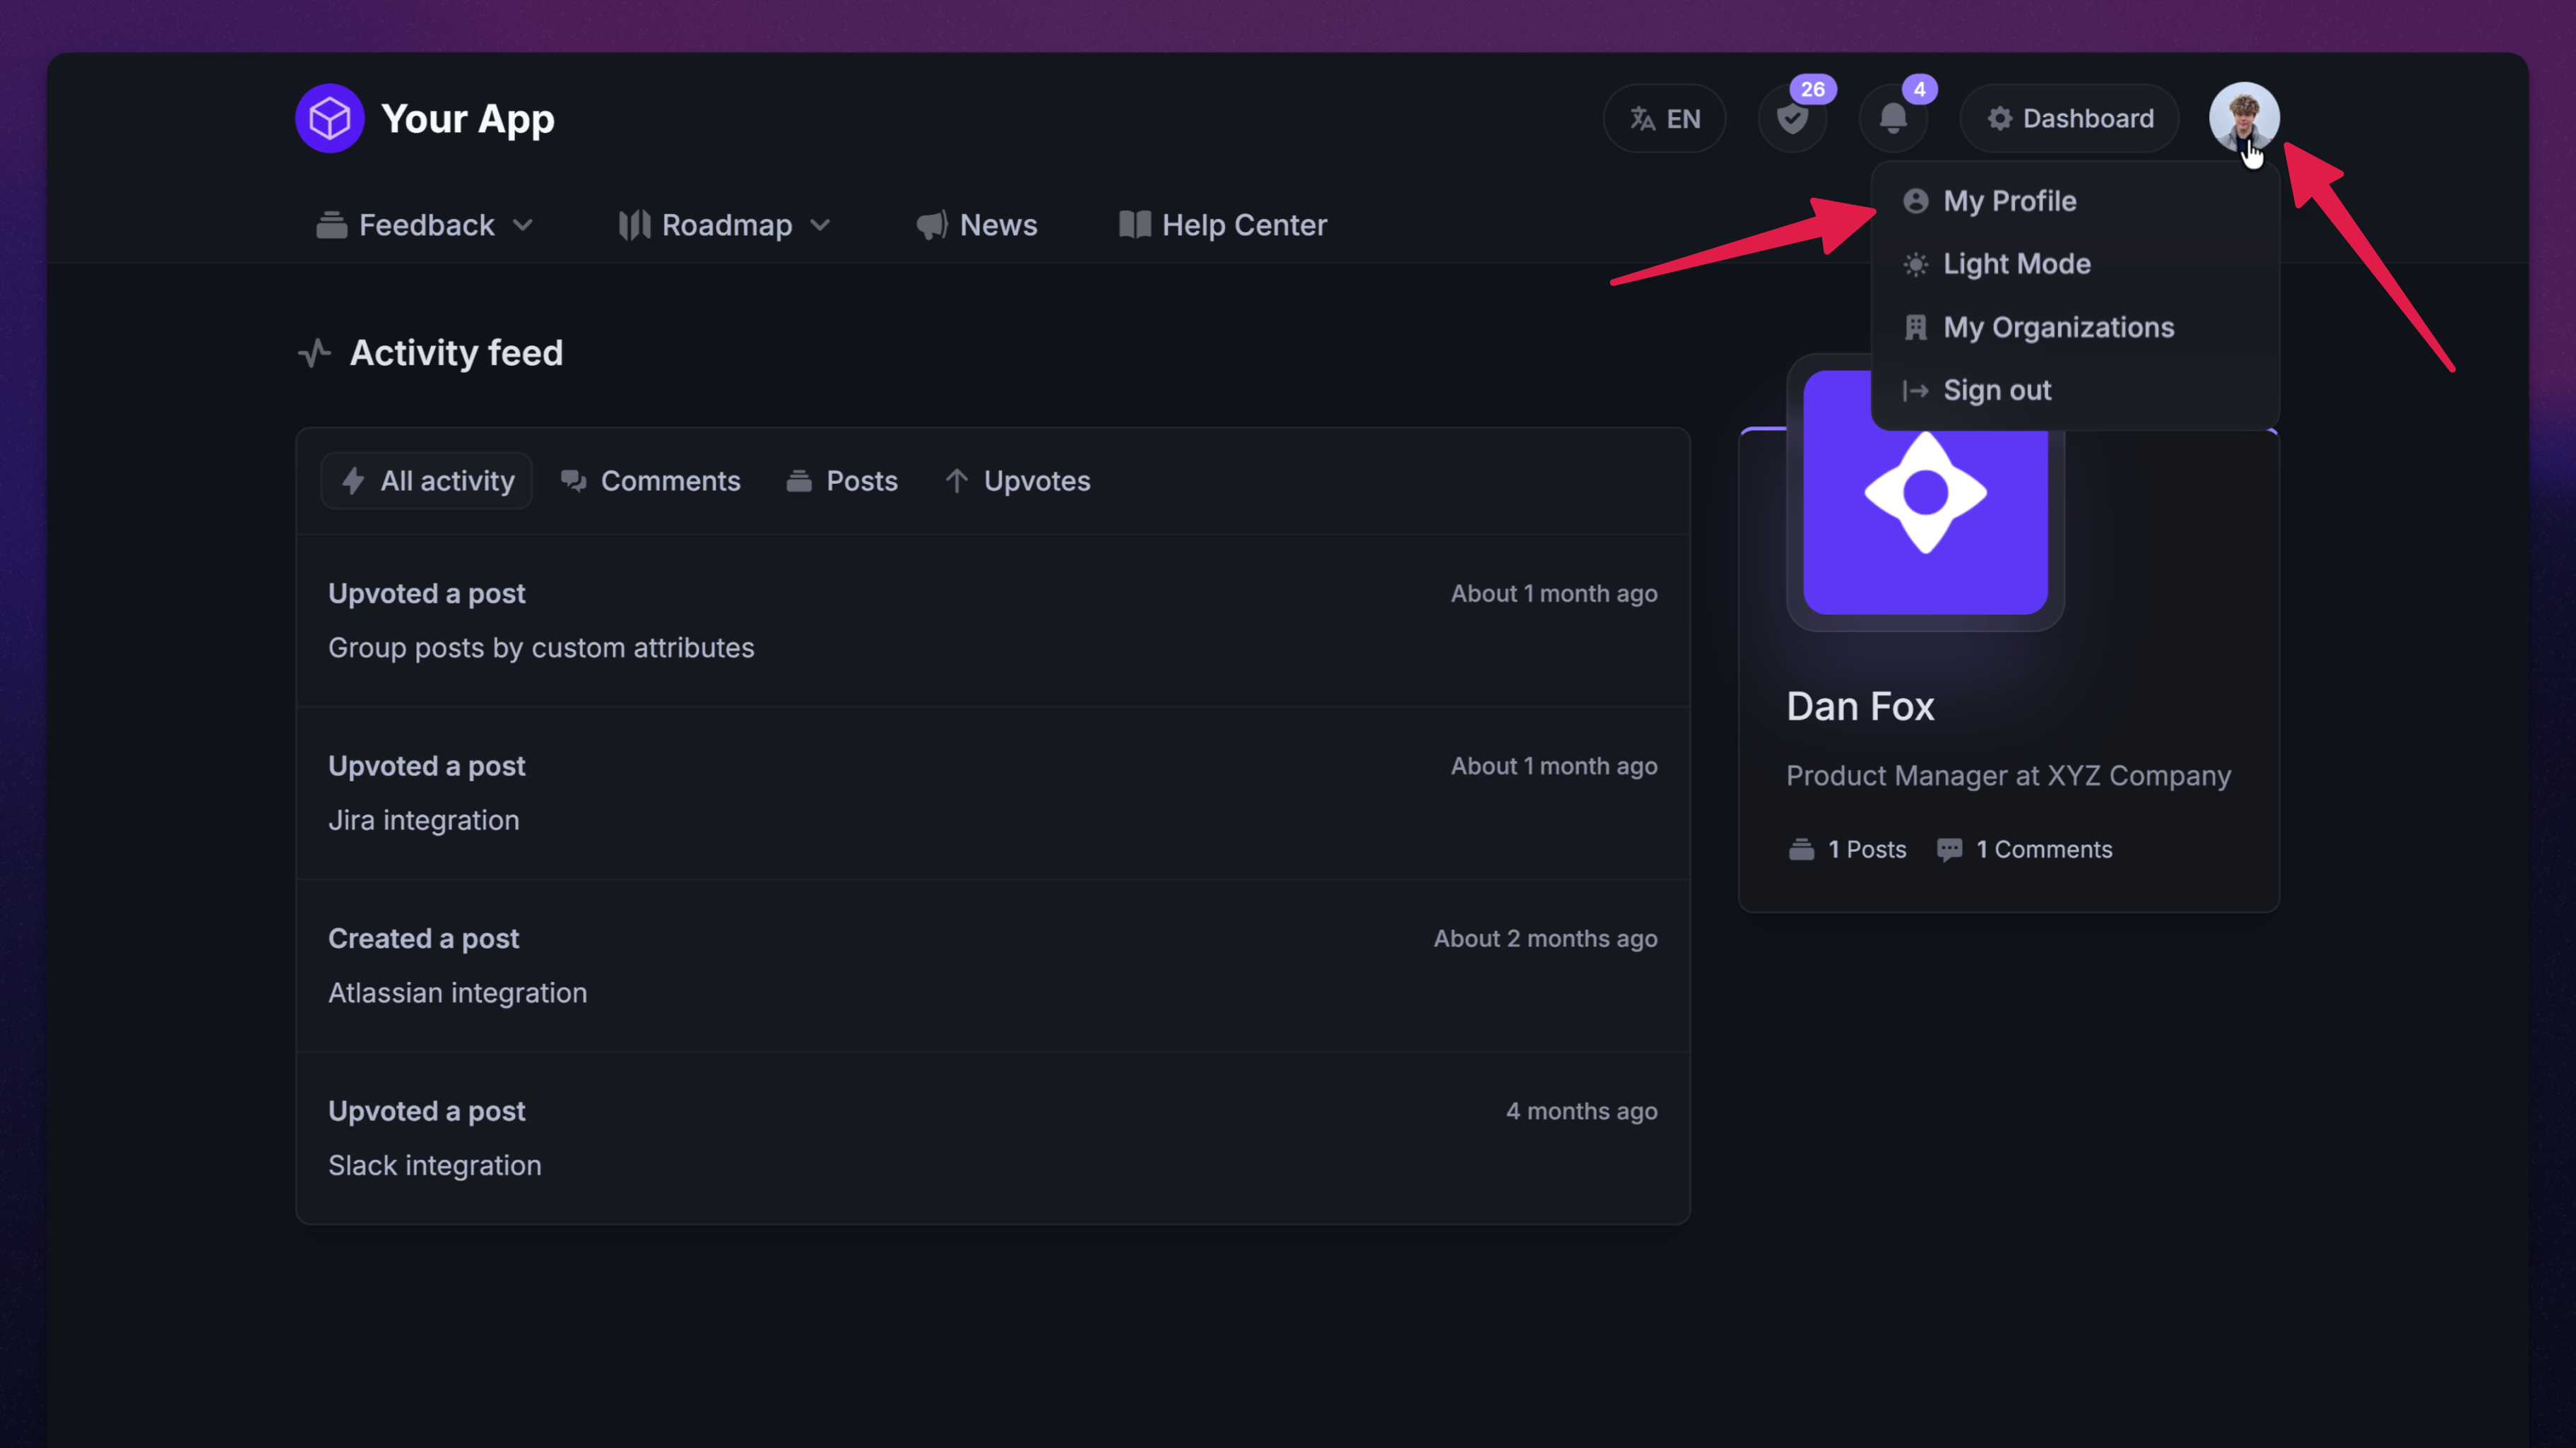Click the shield checkmark icon with badge 26
Screen dimensions: 2576x1448
point(1792,119)
